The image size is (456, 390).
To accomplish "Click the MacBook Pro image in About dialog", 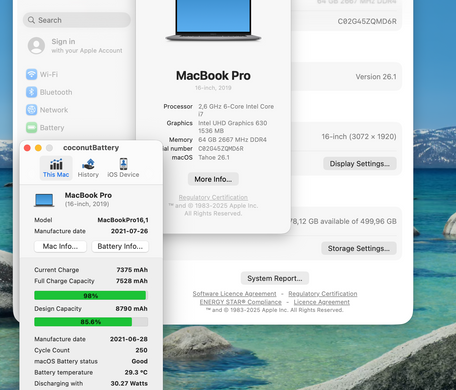I will pos(213,20).
